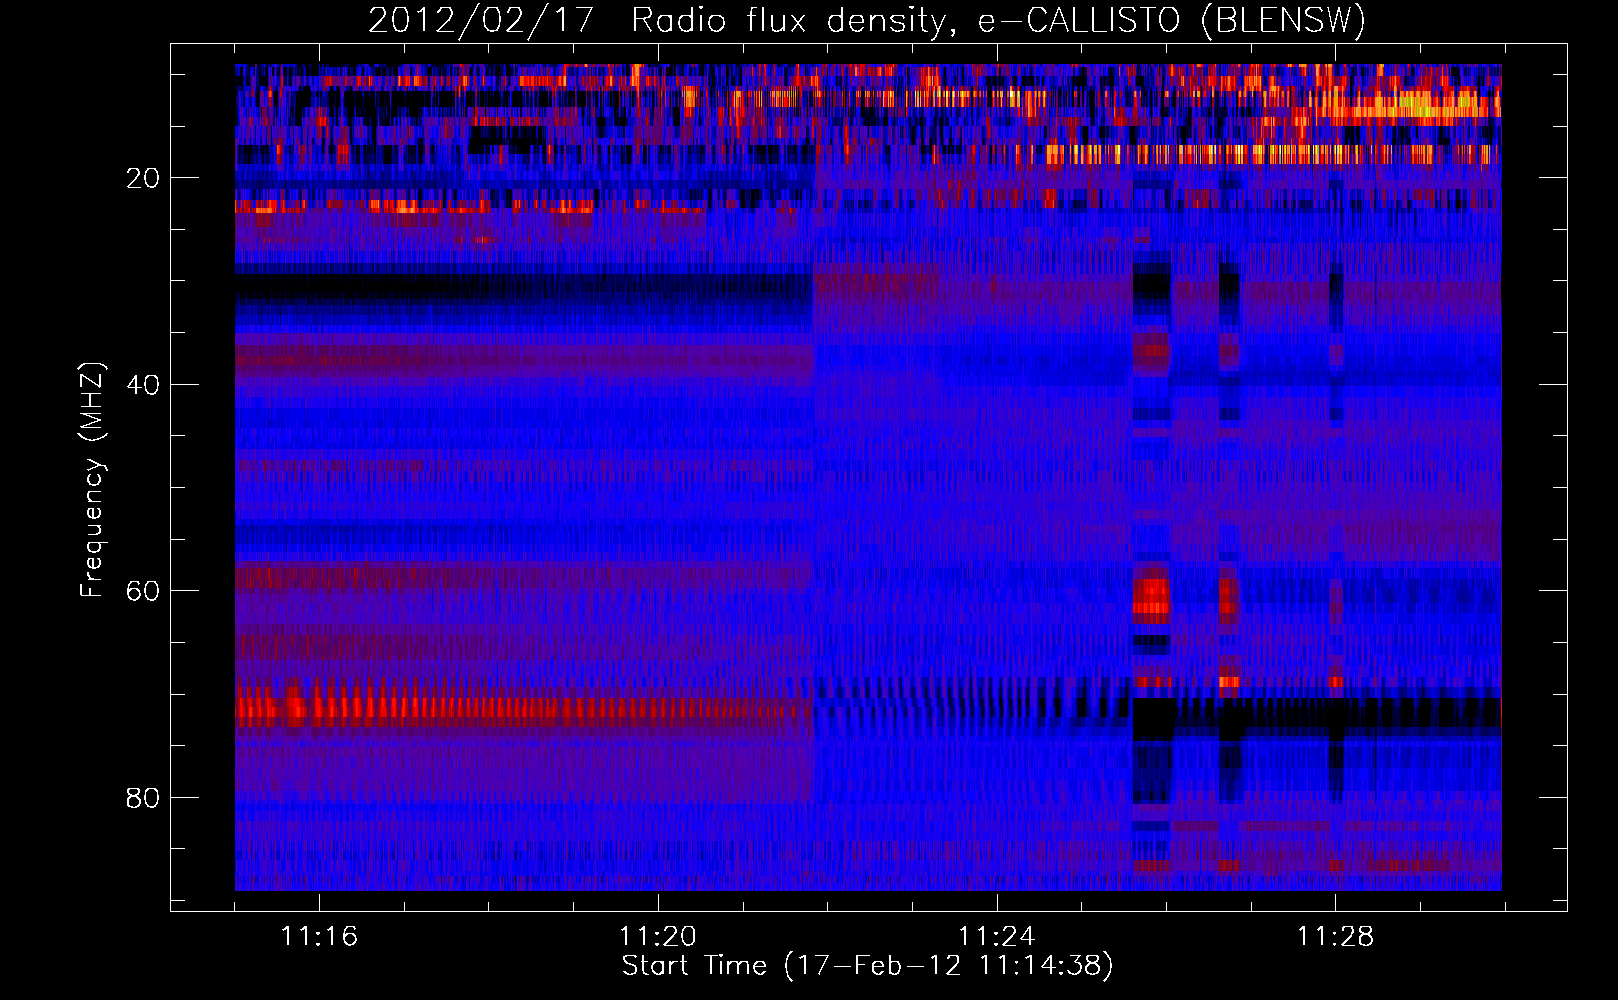Click the 11:24 time tick label
This screenshot has width=1618, height=1000.
[996, 936]
